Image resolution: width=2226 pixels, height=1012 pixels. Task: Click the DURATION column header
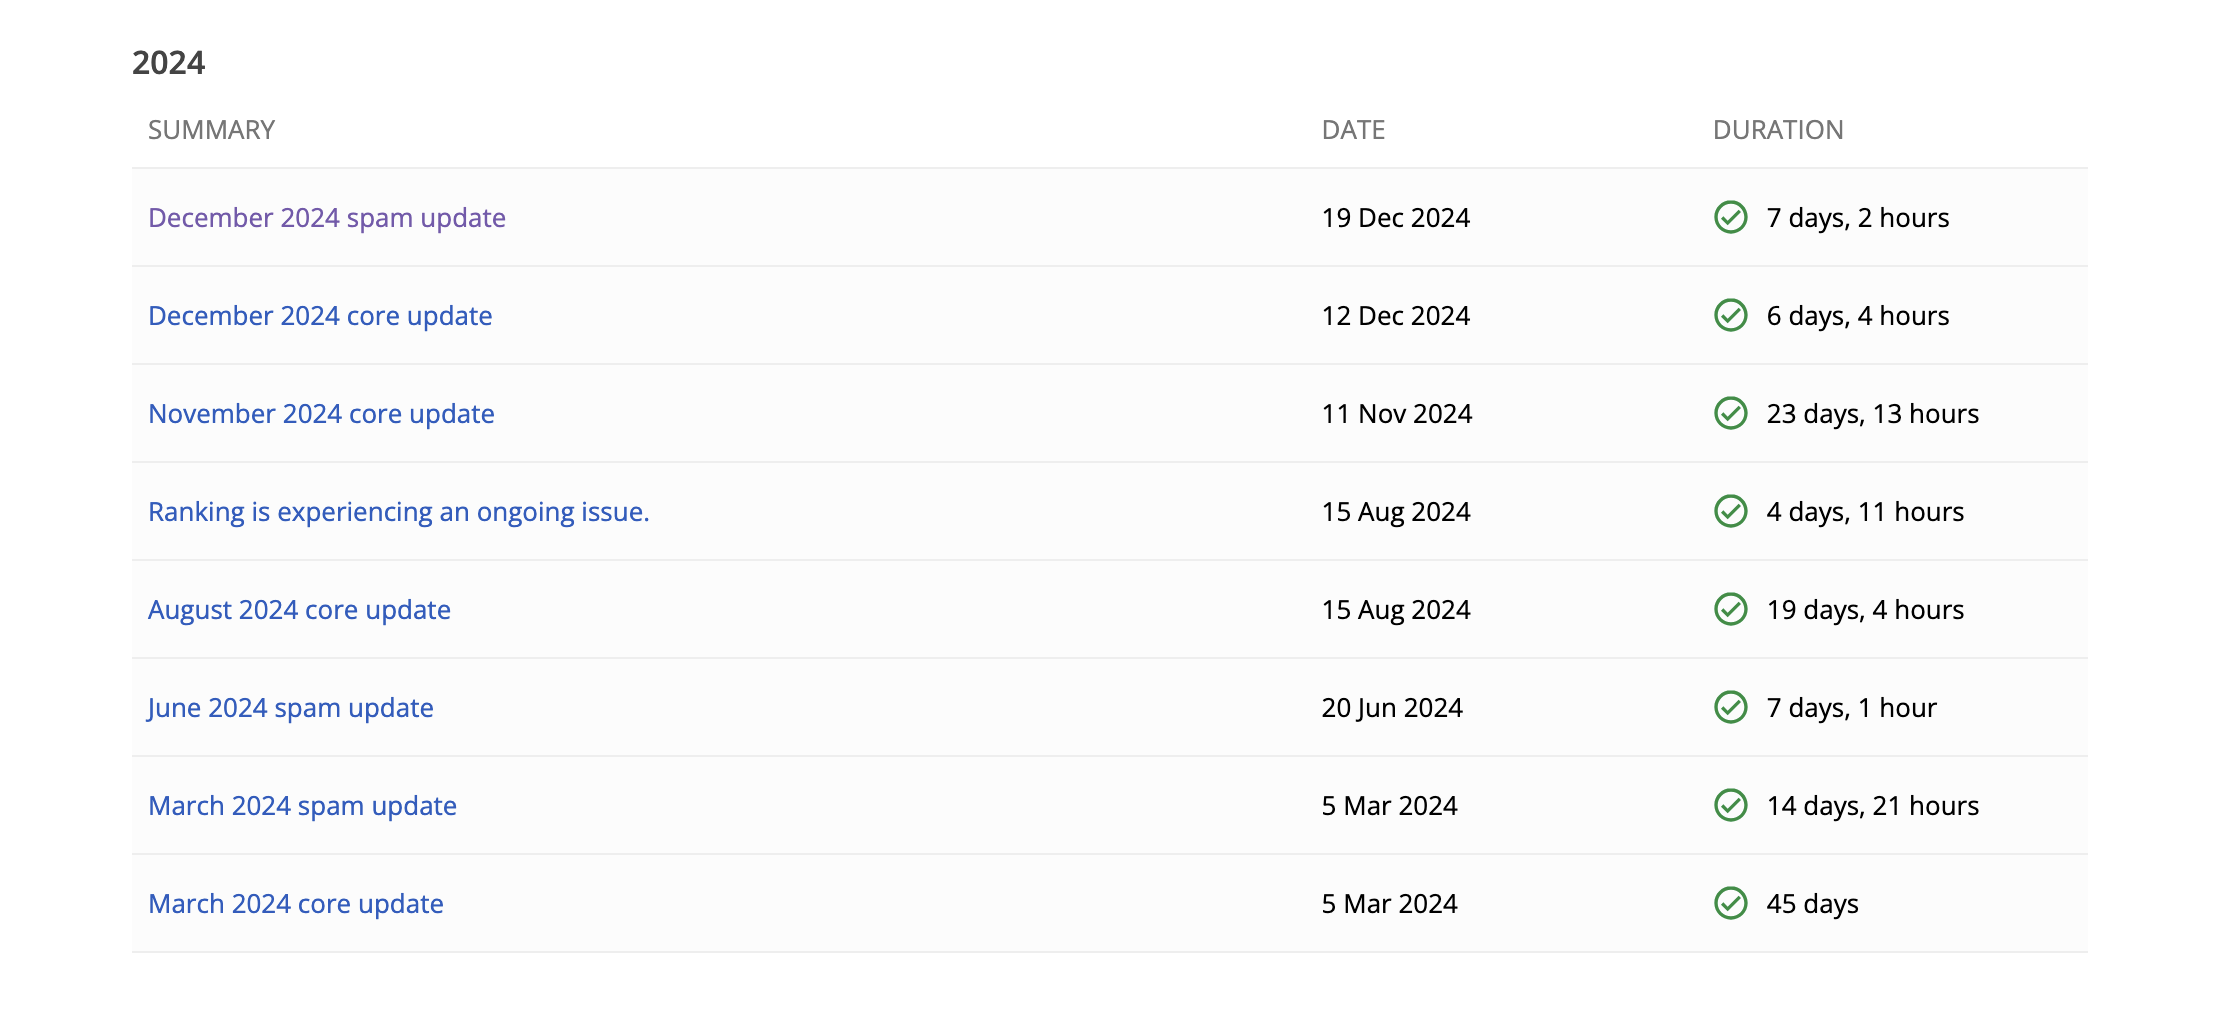click(x=1778, y=130)
